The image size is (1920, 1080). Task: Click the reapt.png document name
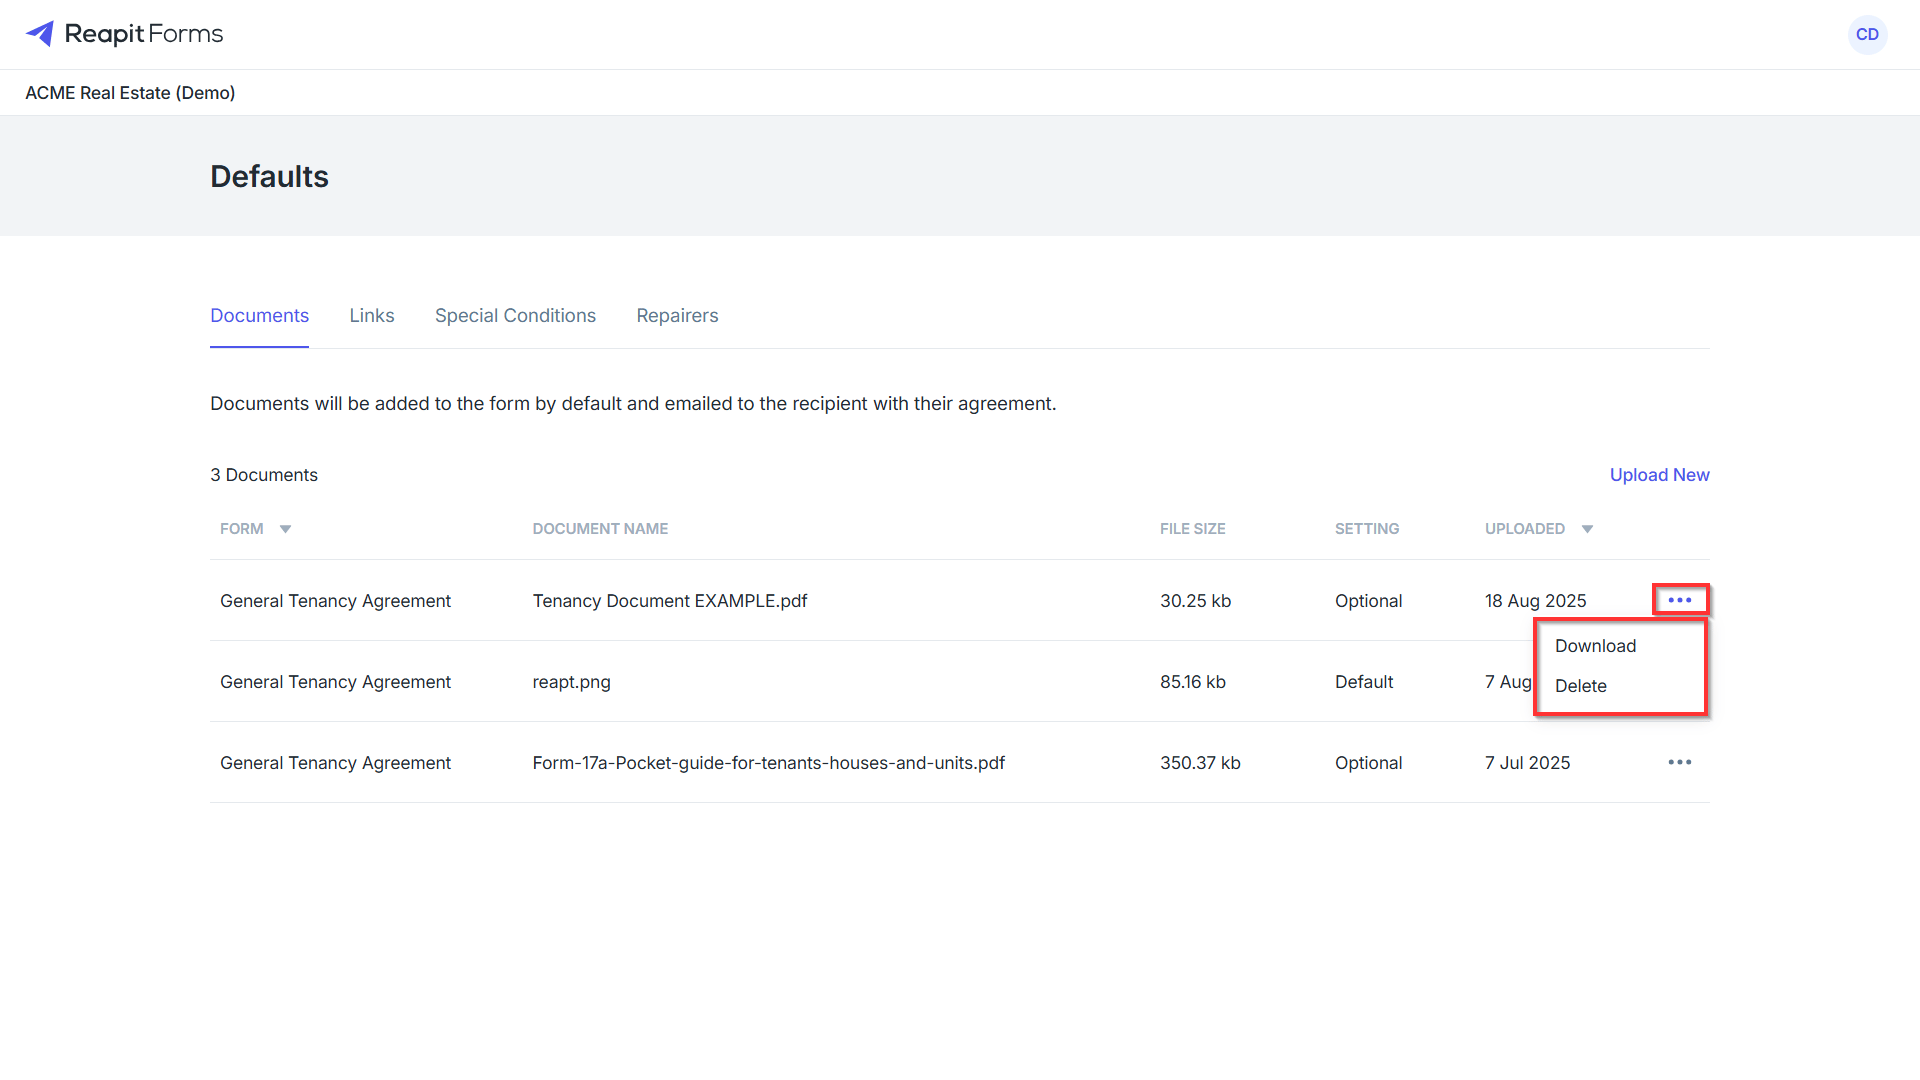pos(571,682)
